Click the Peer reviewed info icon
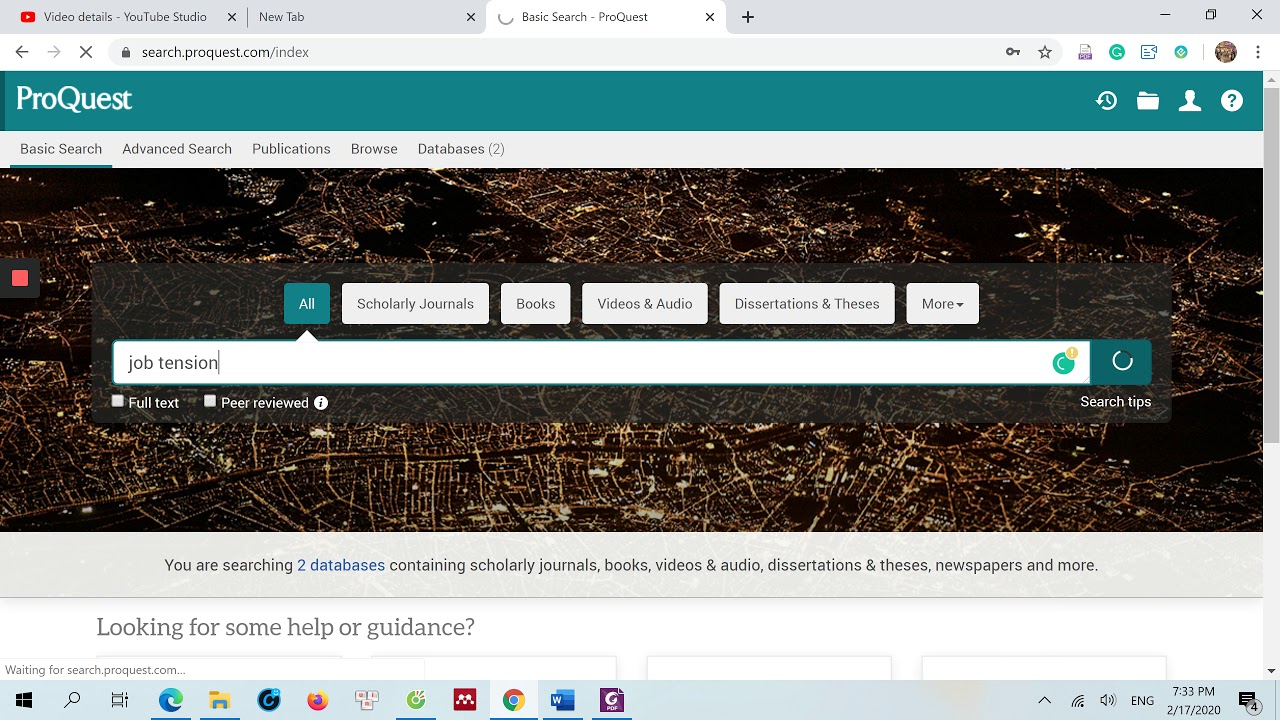1280x720 pixels. (x=321, y=403)
